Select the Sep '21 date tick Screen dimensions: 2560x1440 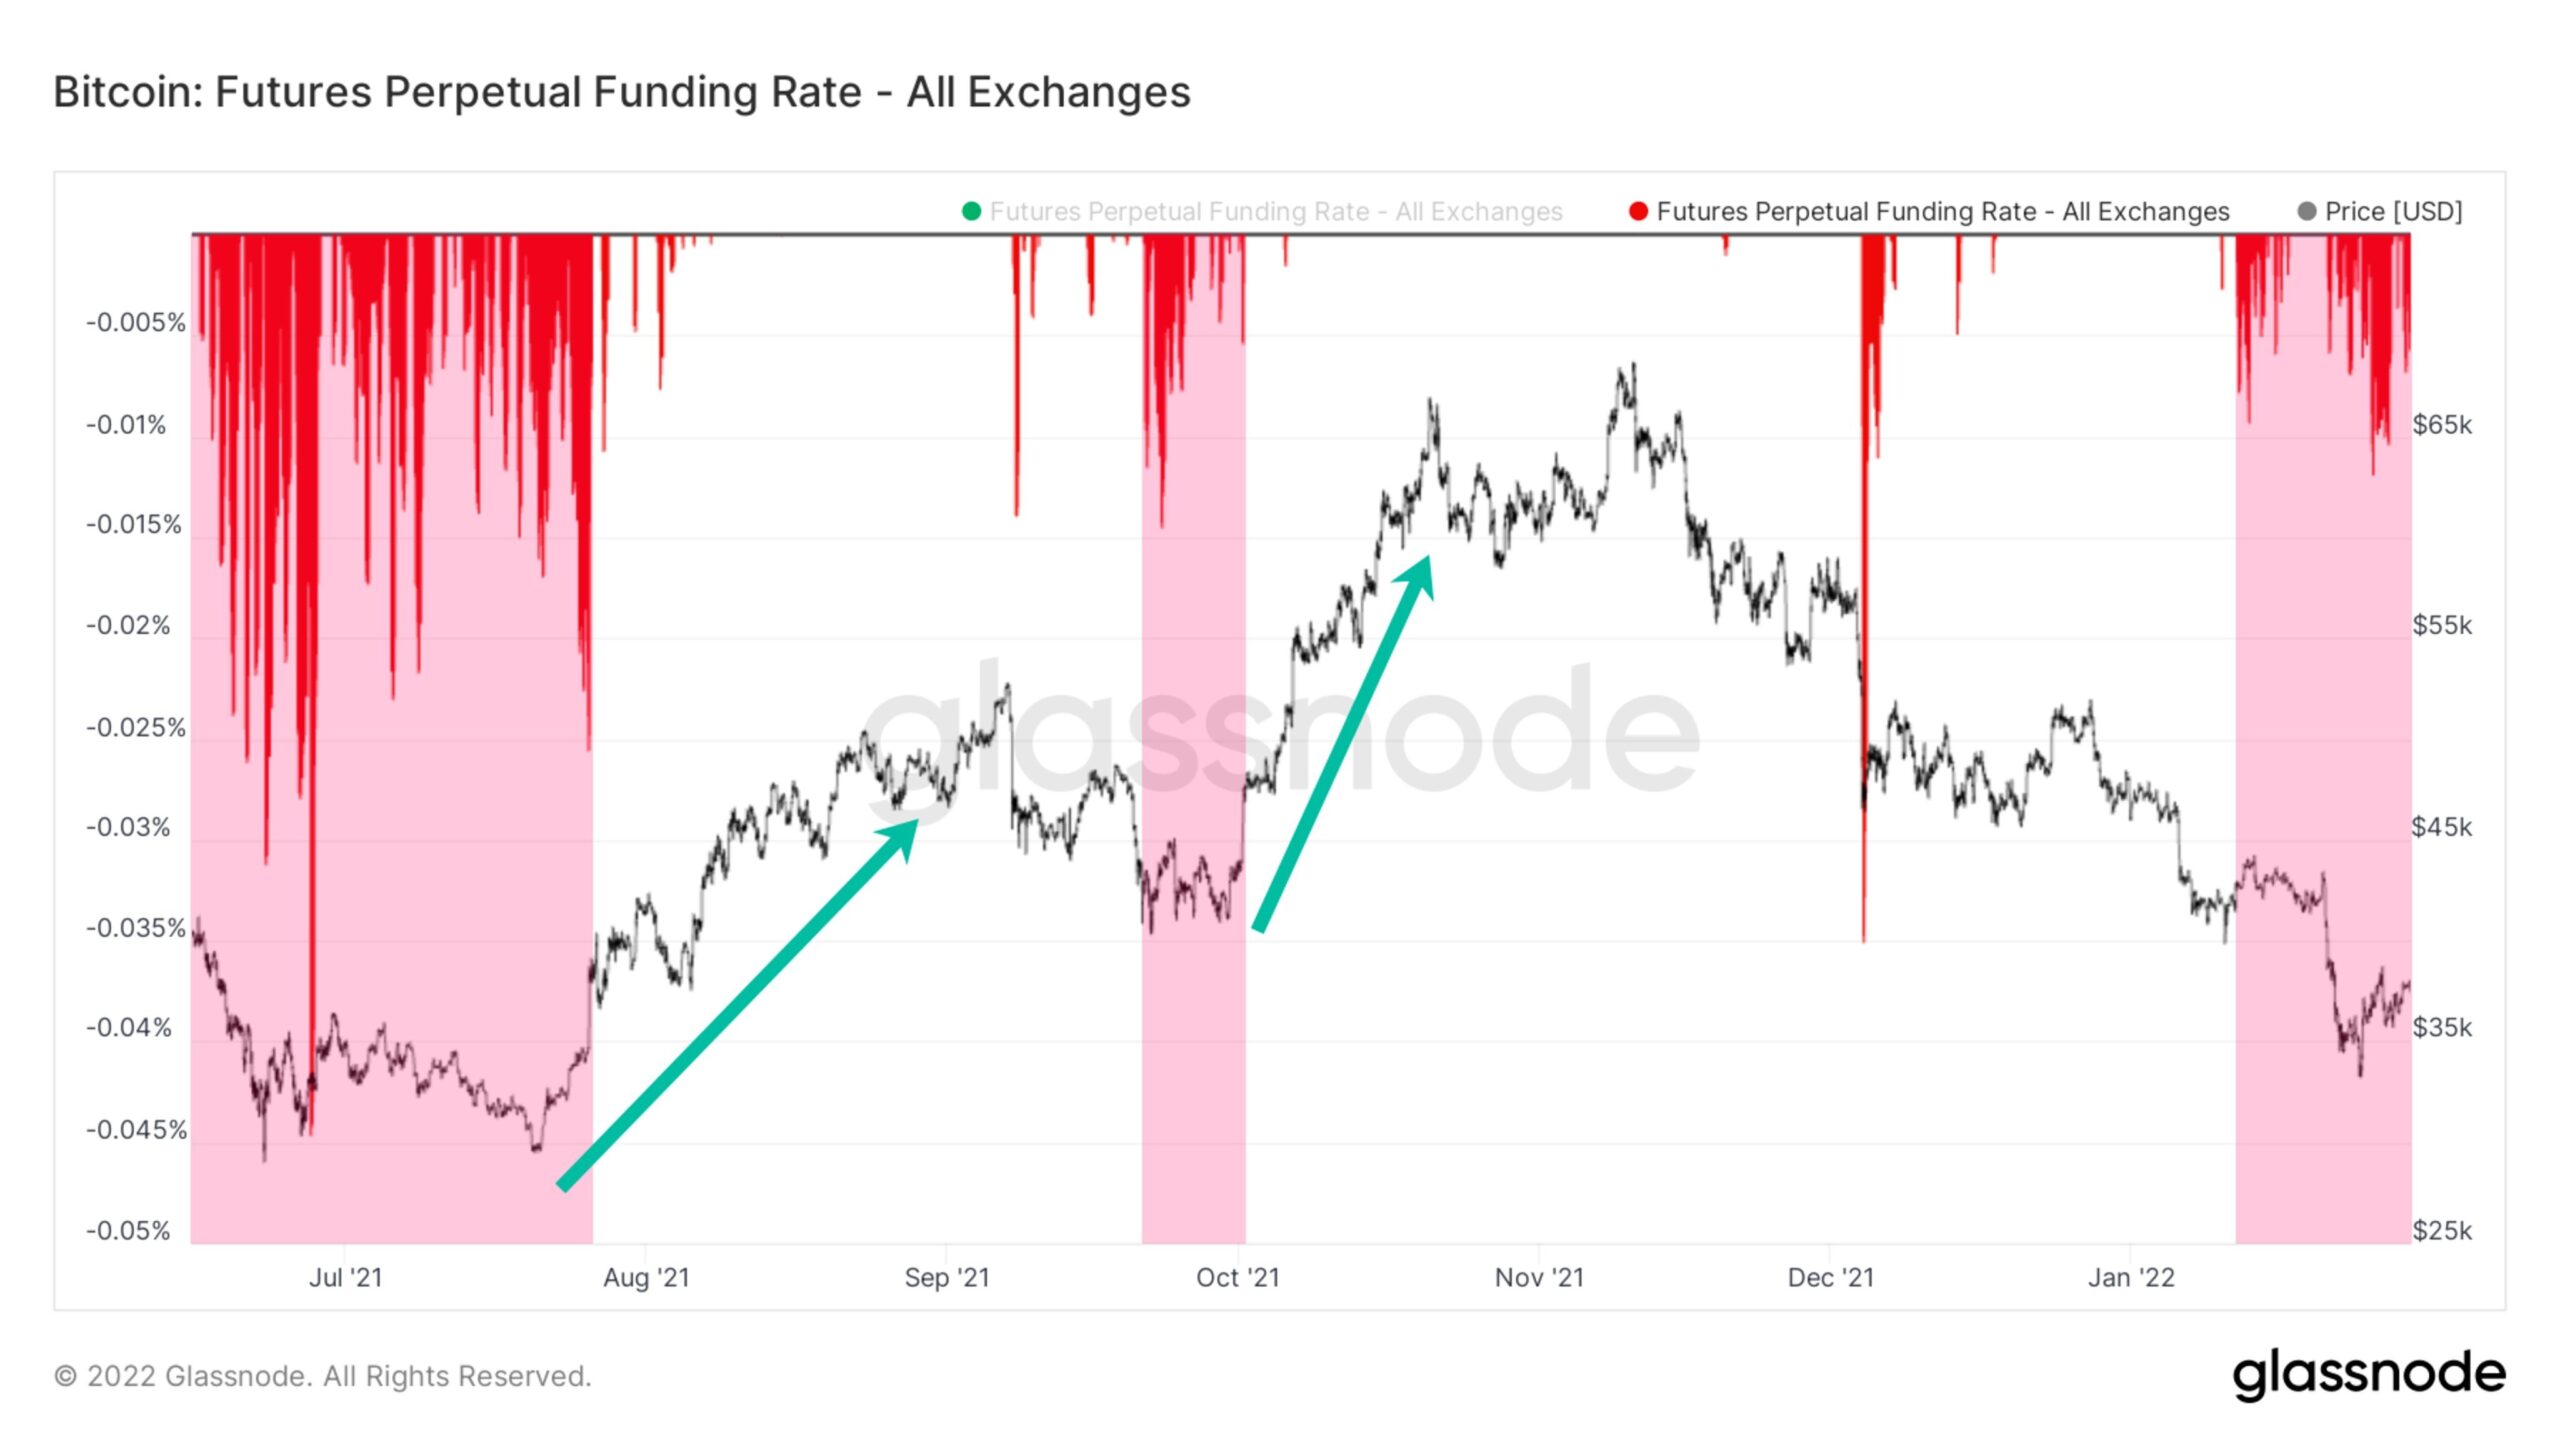pyautogui.click(x=947, y=1277)
